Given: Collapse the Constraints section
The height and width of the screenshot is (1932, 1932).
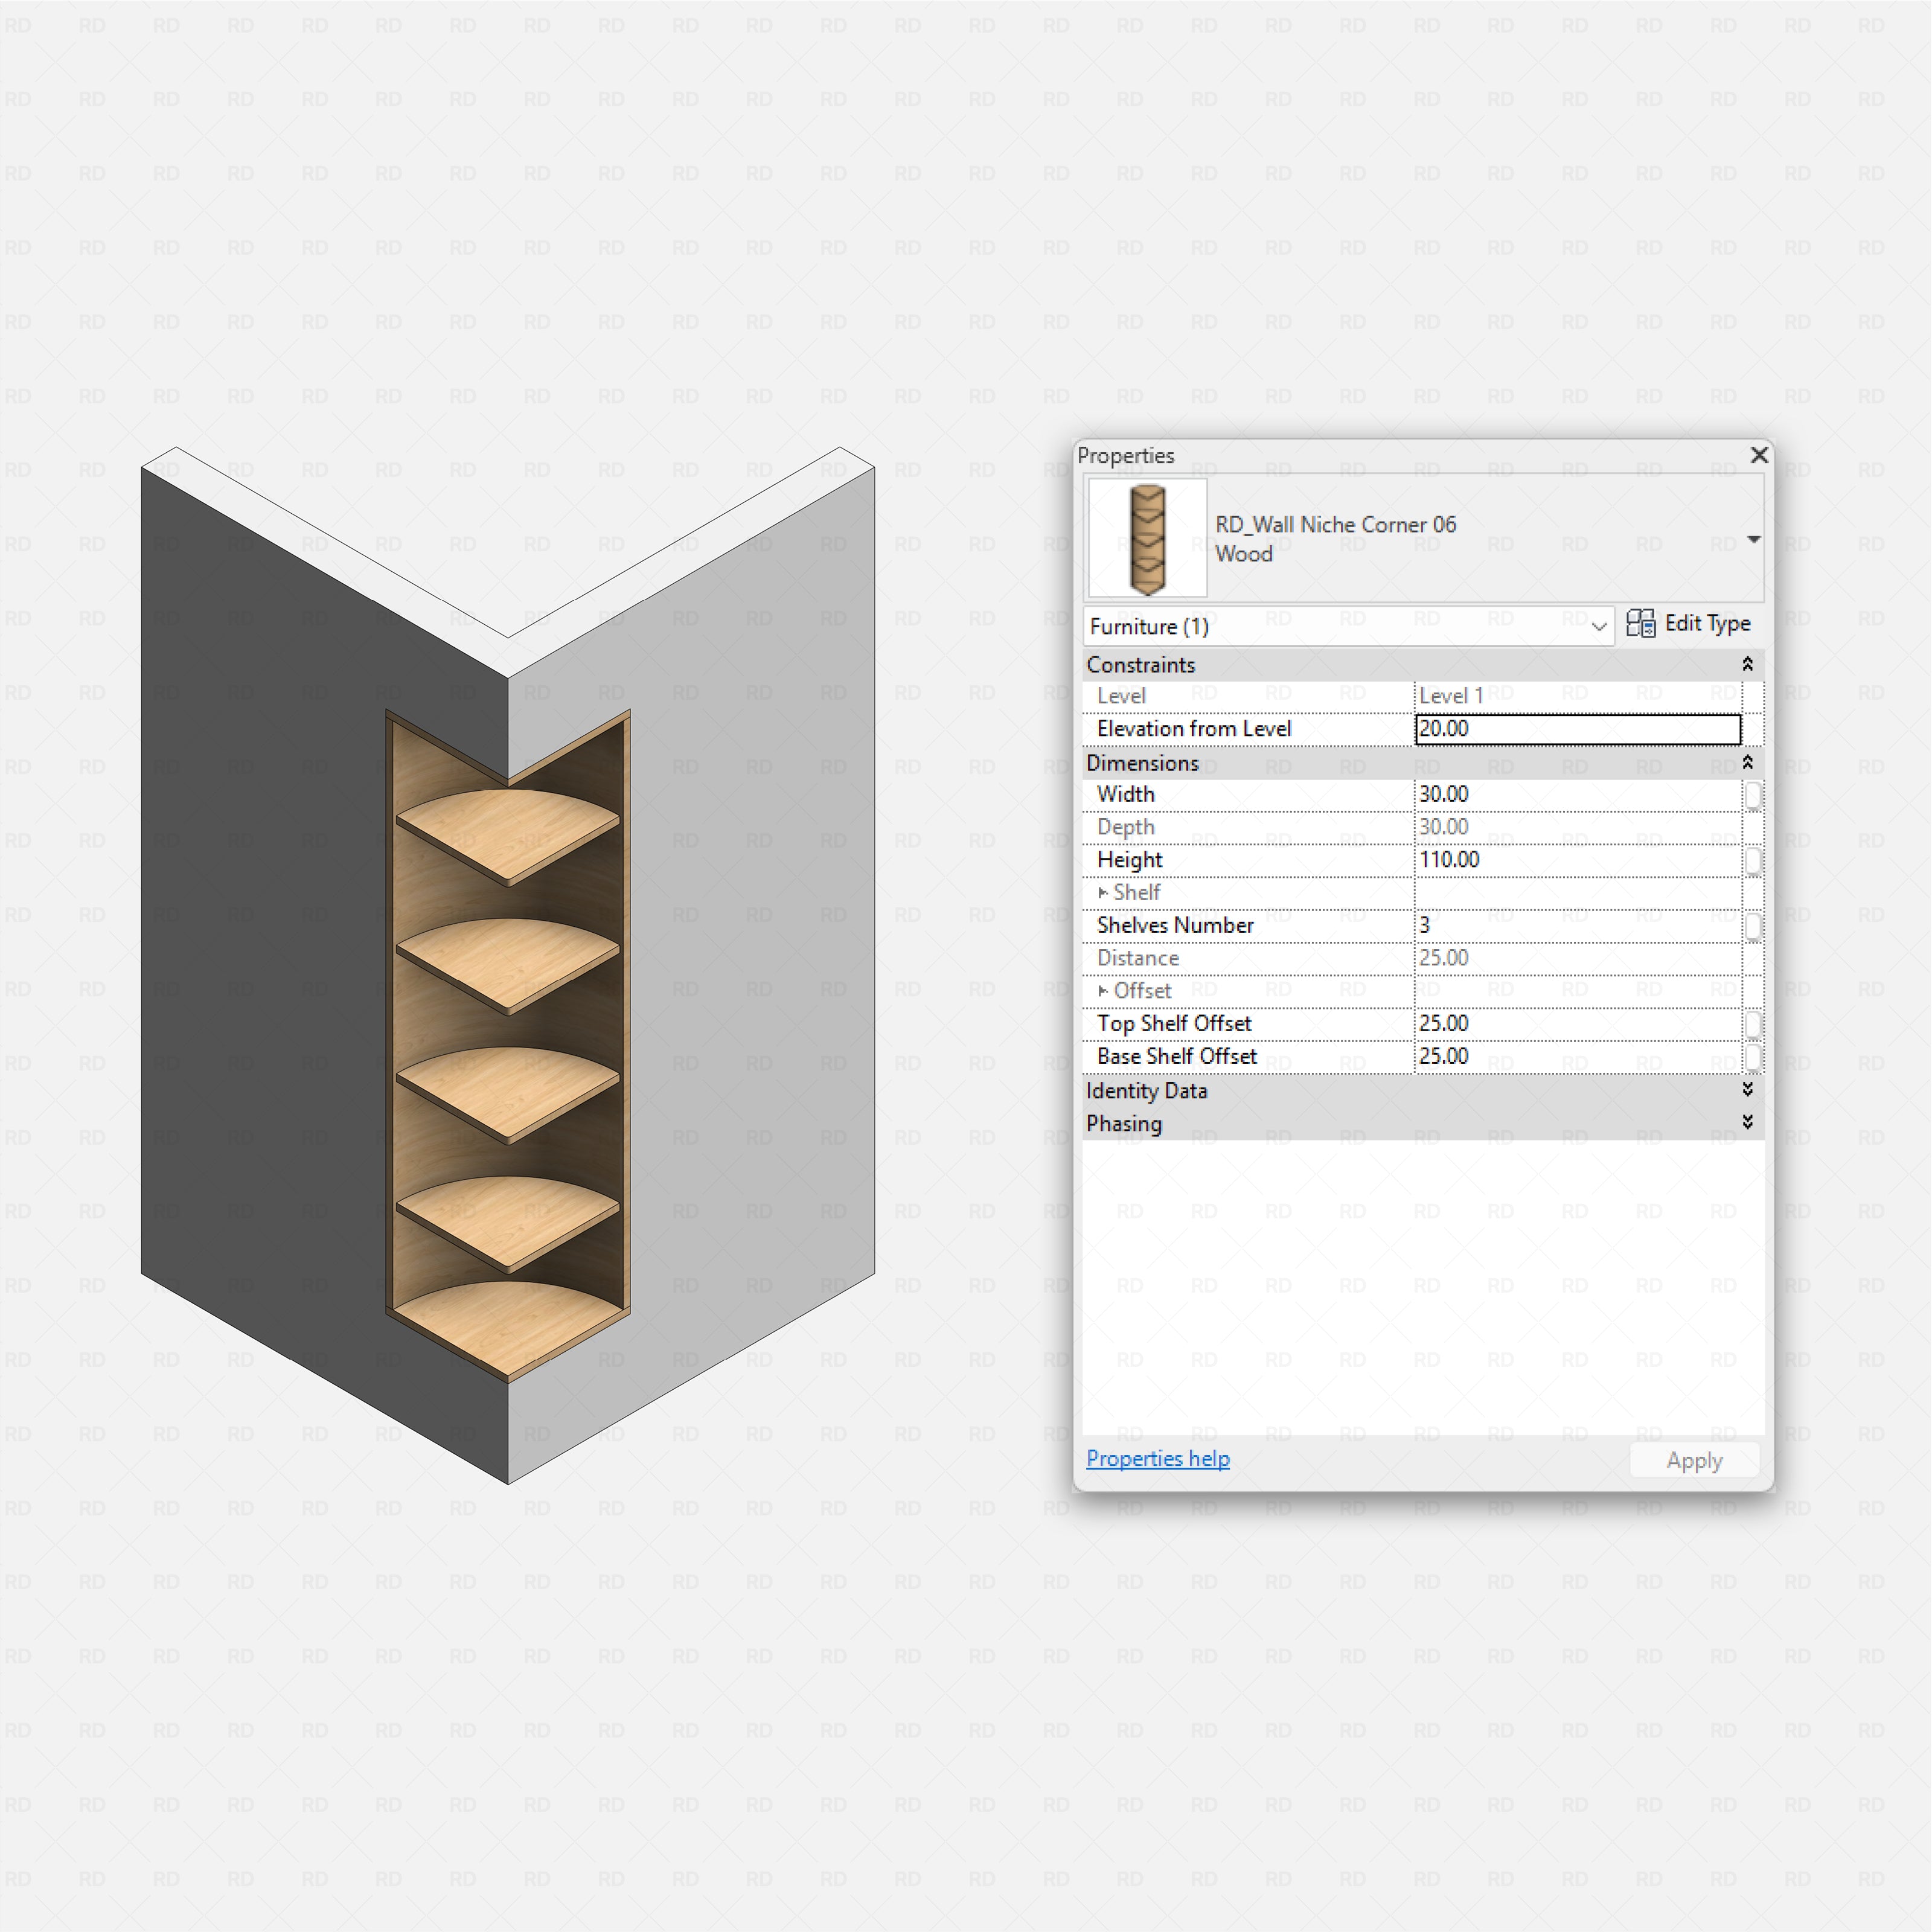Looking at the screenshot, I should coord(1747,664).
